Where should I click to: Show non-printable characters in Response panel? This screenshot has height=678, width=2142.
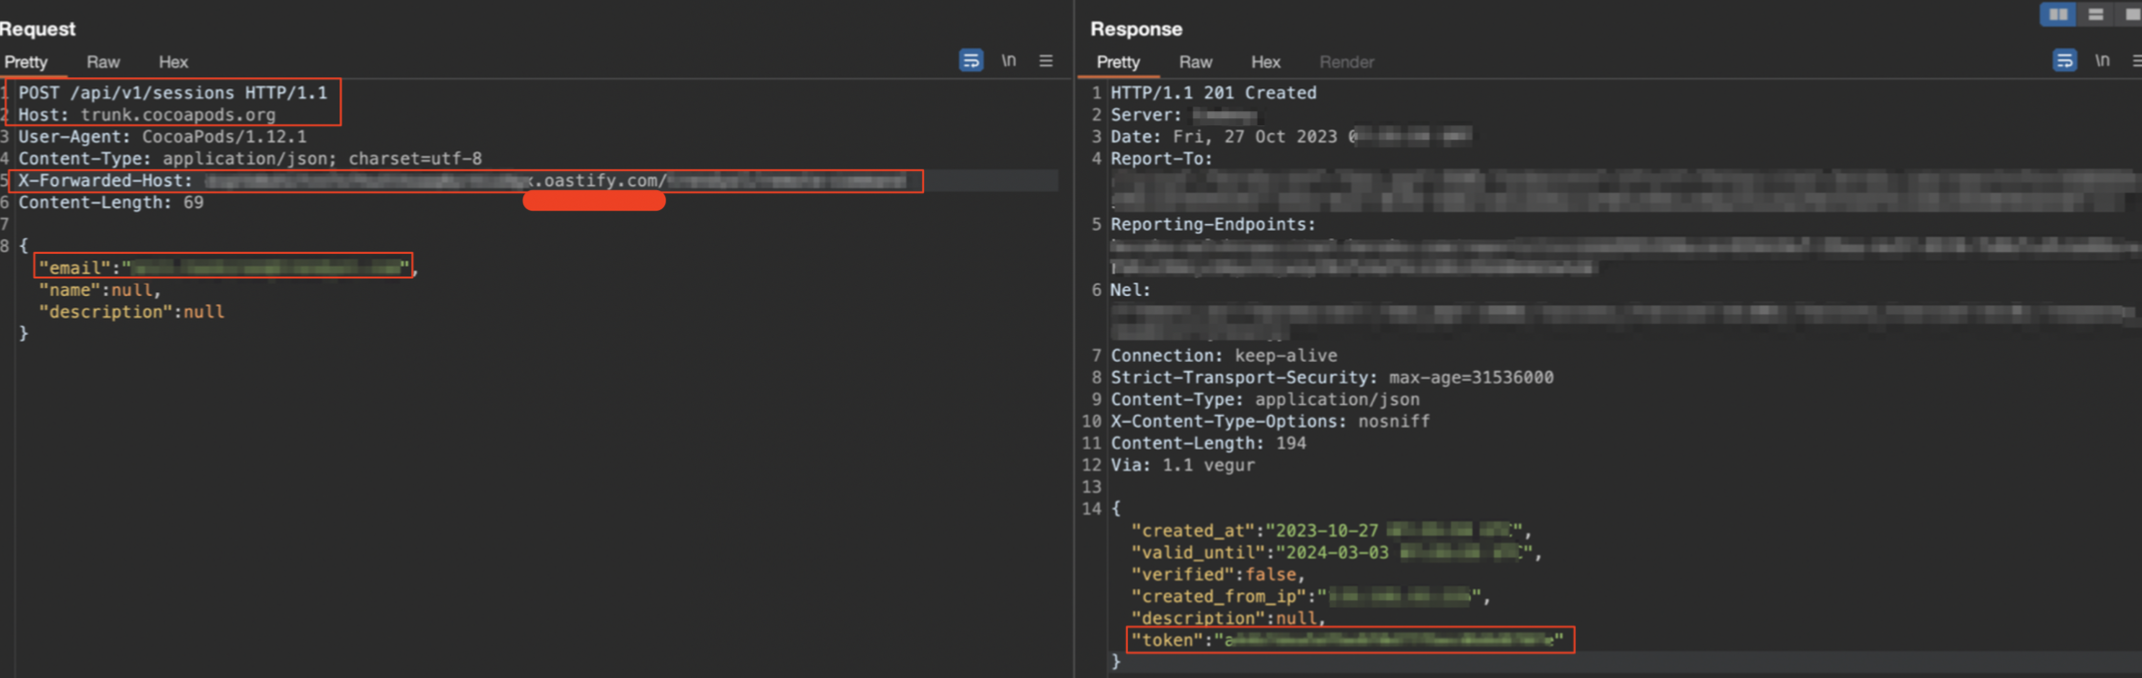[x=2102, y=61]
